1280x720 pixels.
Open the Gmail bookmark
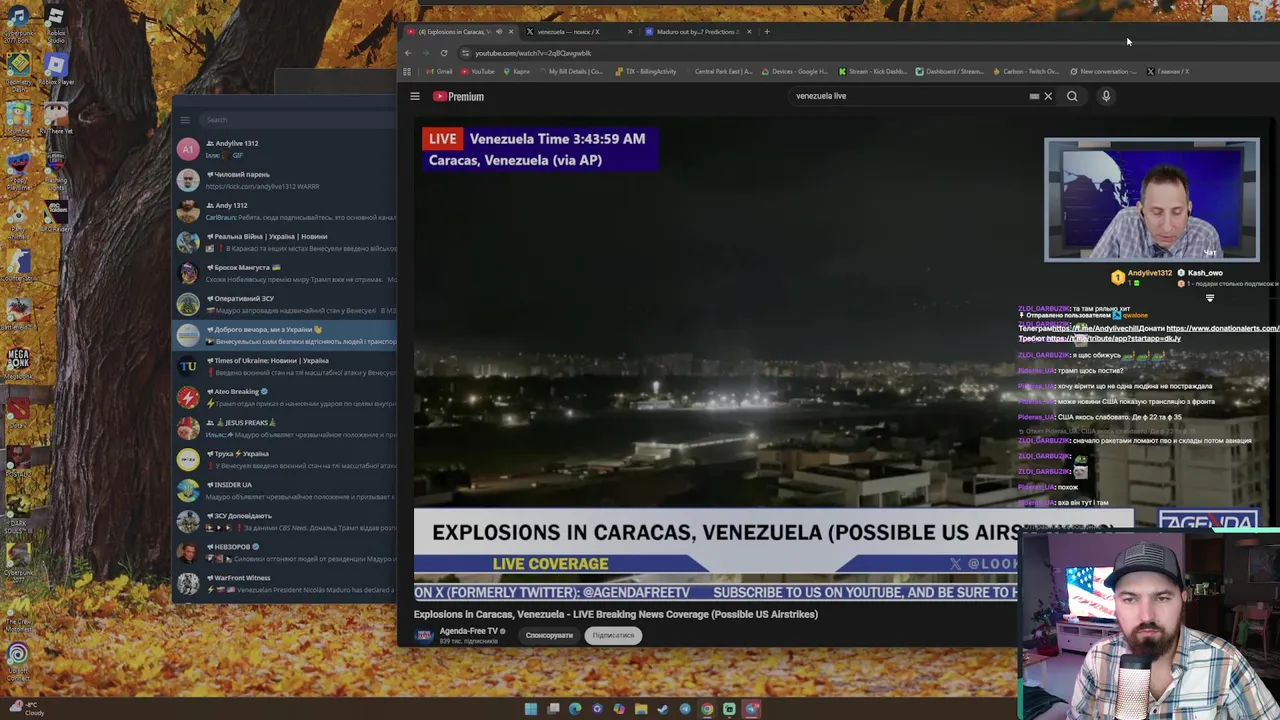pos(439,71)
